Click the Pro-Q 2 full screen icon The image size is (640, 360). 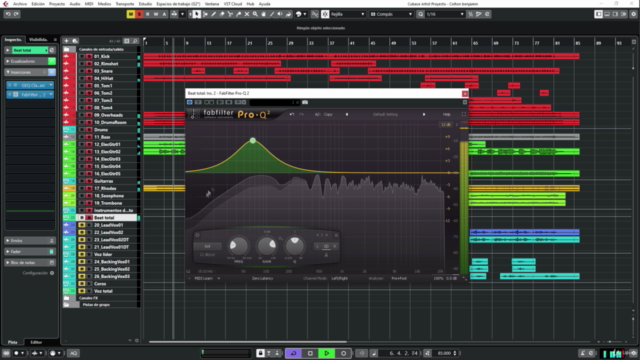(x=464, y=114)
